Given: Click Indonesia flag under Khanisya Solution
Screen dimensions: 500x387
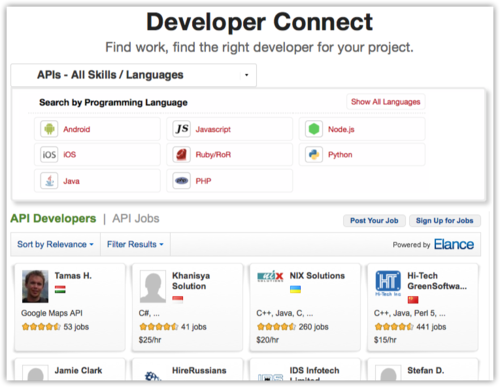Looking at the screenshot, I should click(x=178, y=300).
